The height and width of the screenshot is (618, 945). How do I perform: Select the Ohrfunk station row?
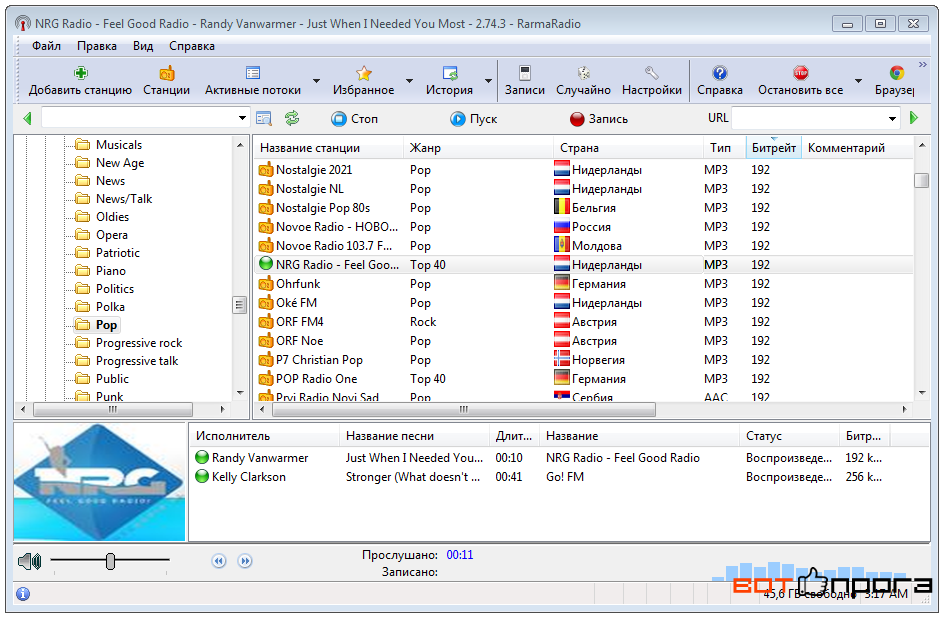pyautogui.click(x=583, y=283)
